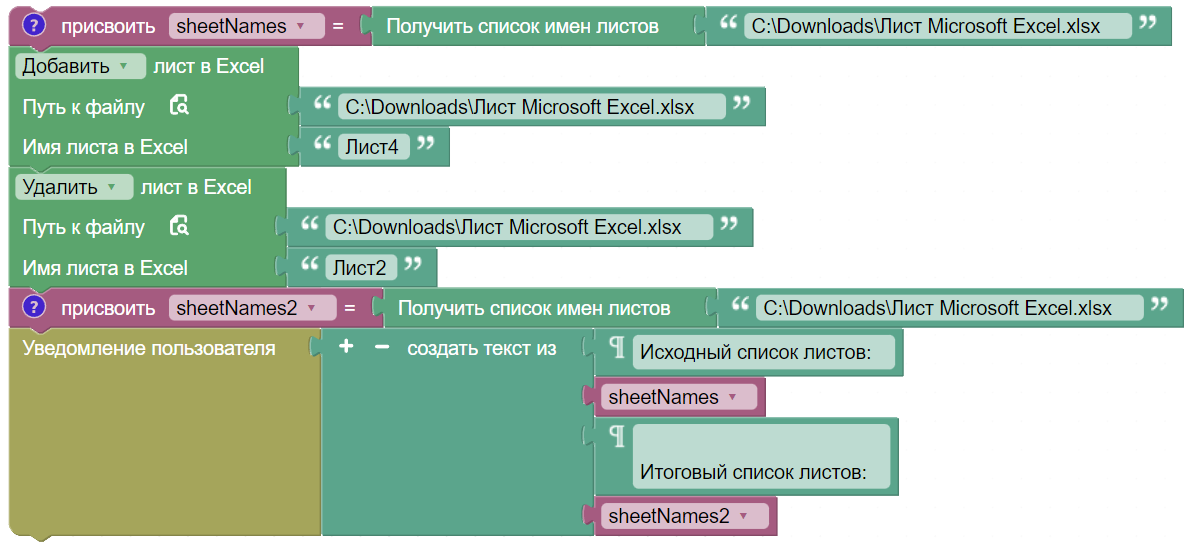The image size is (1192, 548).
Task: Click paragraph mark beside Исходный список листов
Action: pos(618,349)
